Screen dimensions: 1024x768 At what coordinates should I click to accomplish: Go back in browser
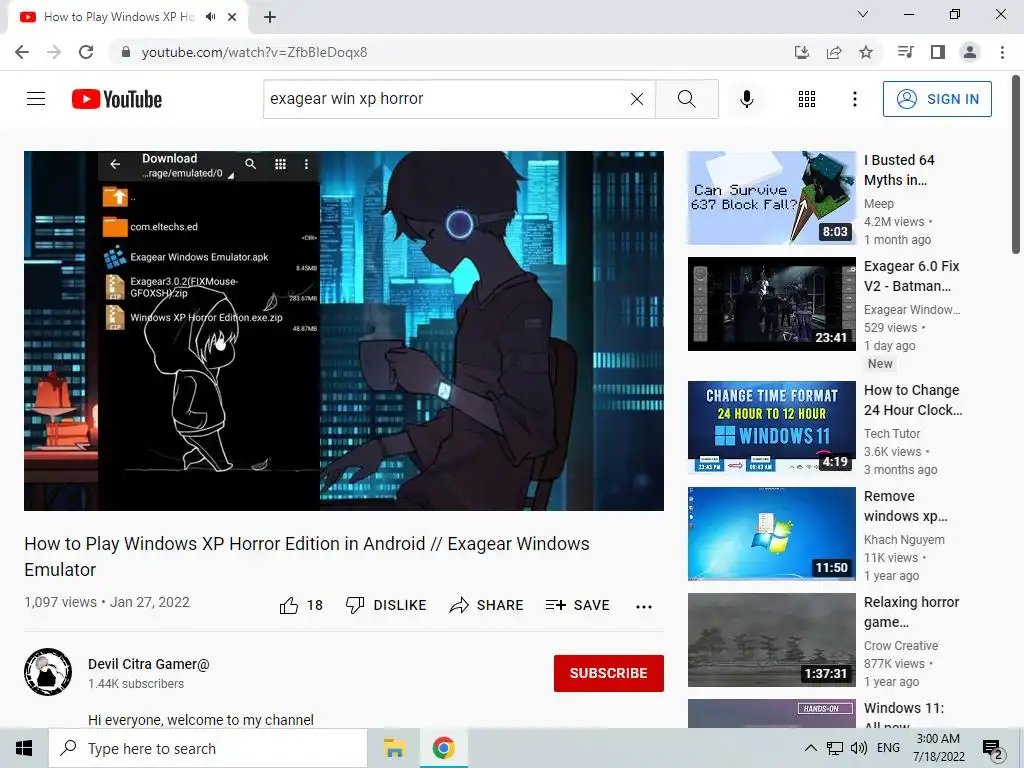pos(22,52)
